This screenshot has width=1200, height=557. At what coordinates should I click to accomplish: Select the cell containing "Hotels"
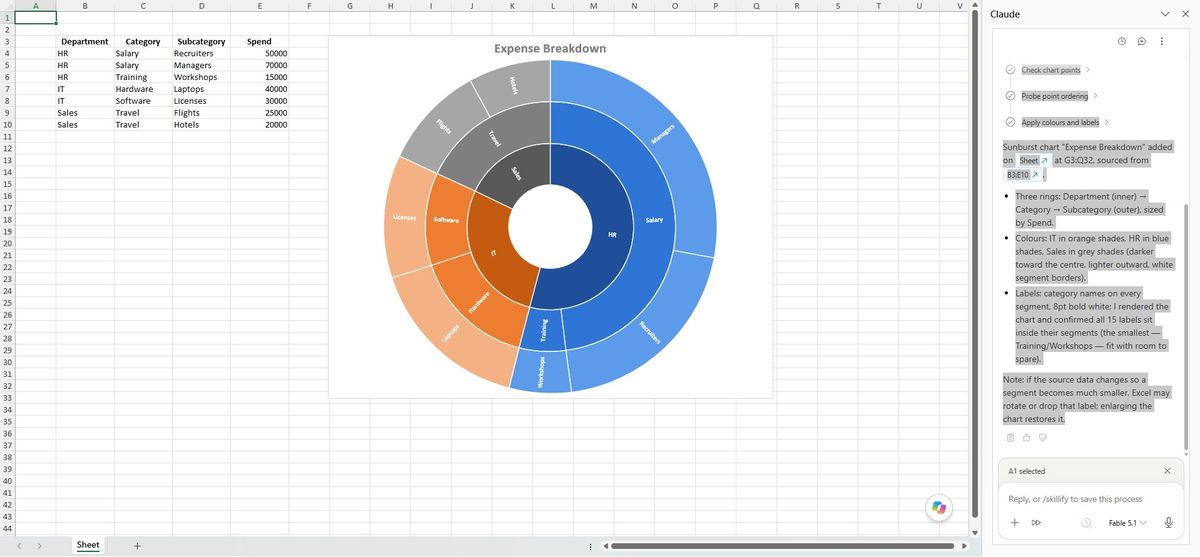(x=201, y=125)
